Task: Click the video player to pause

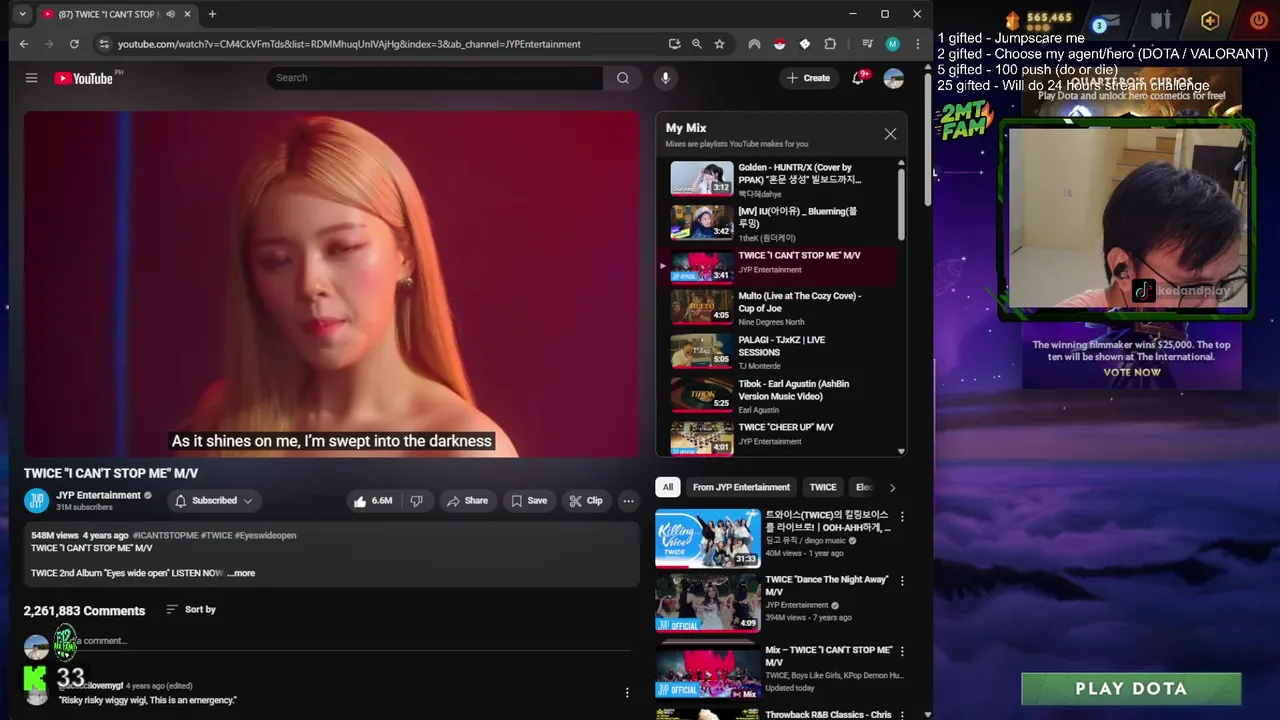Action: [x=332, y=284]
